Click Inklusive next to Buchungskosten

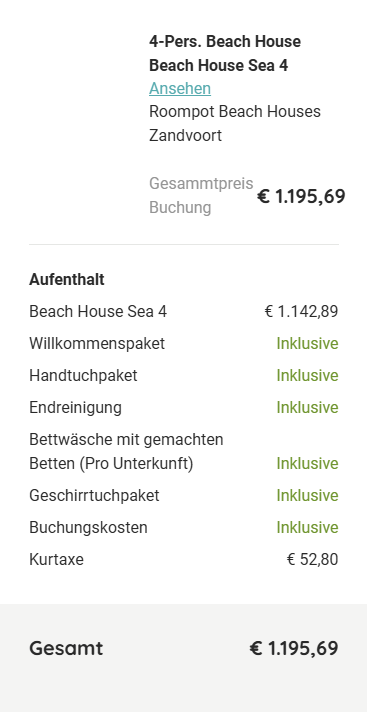click(x=307, y=528)
